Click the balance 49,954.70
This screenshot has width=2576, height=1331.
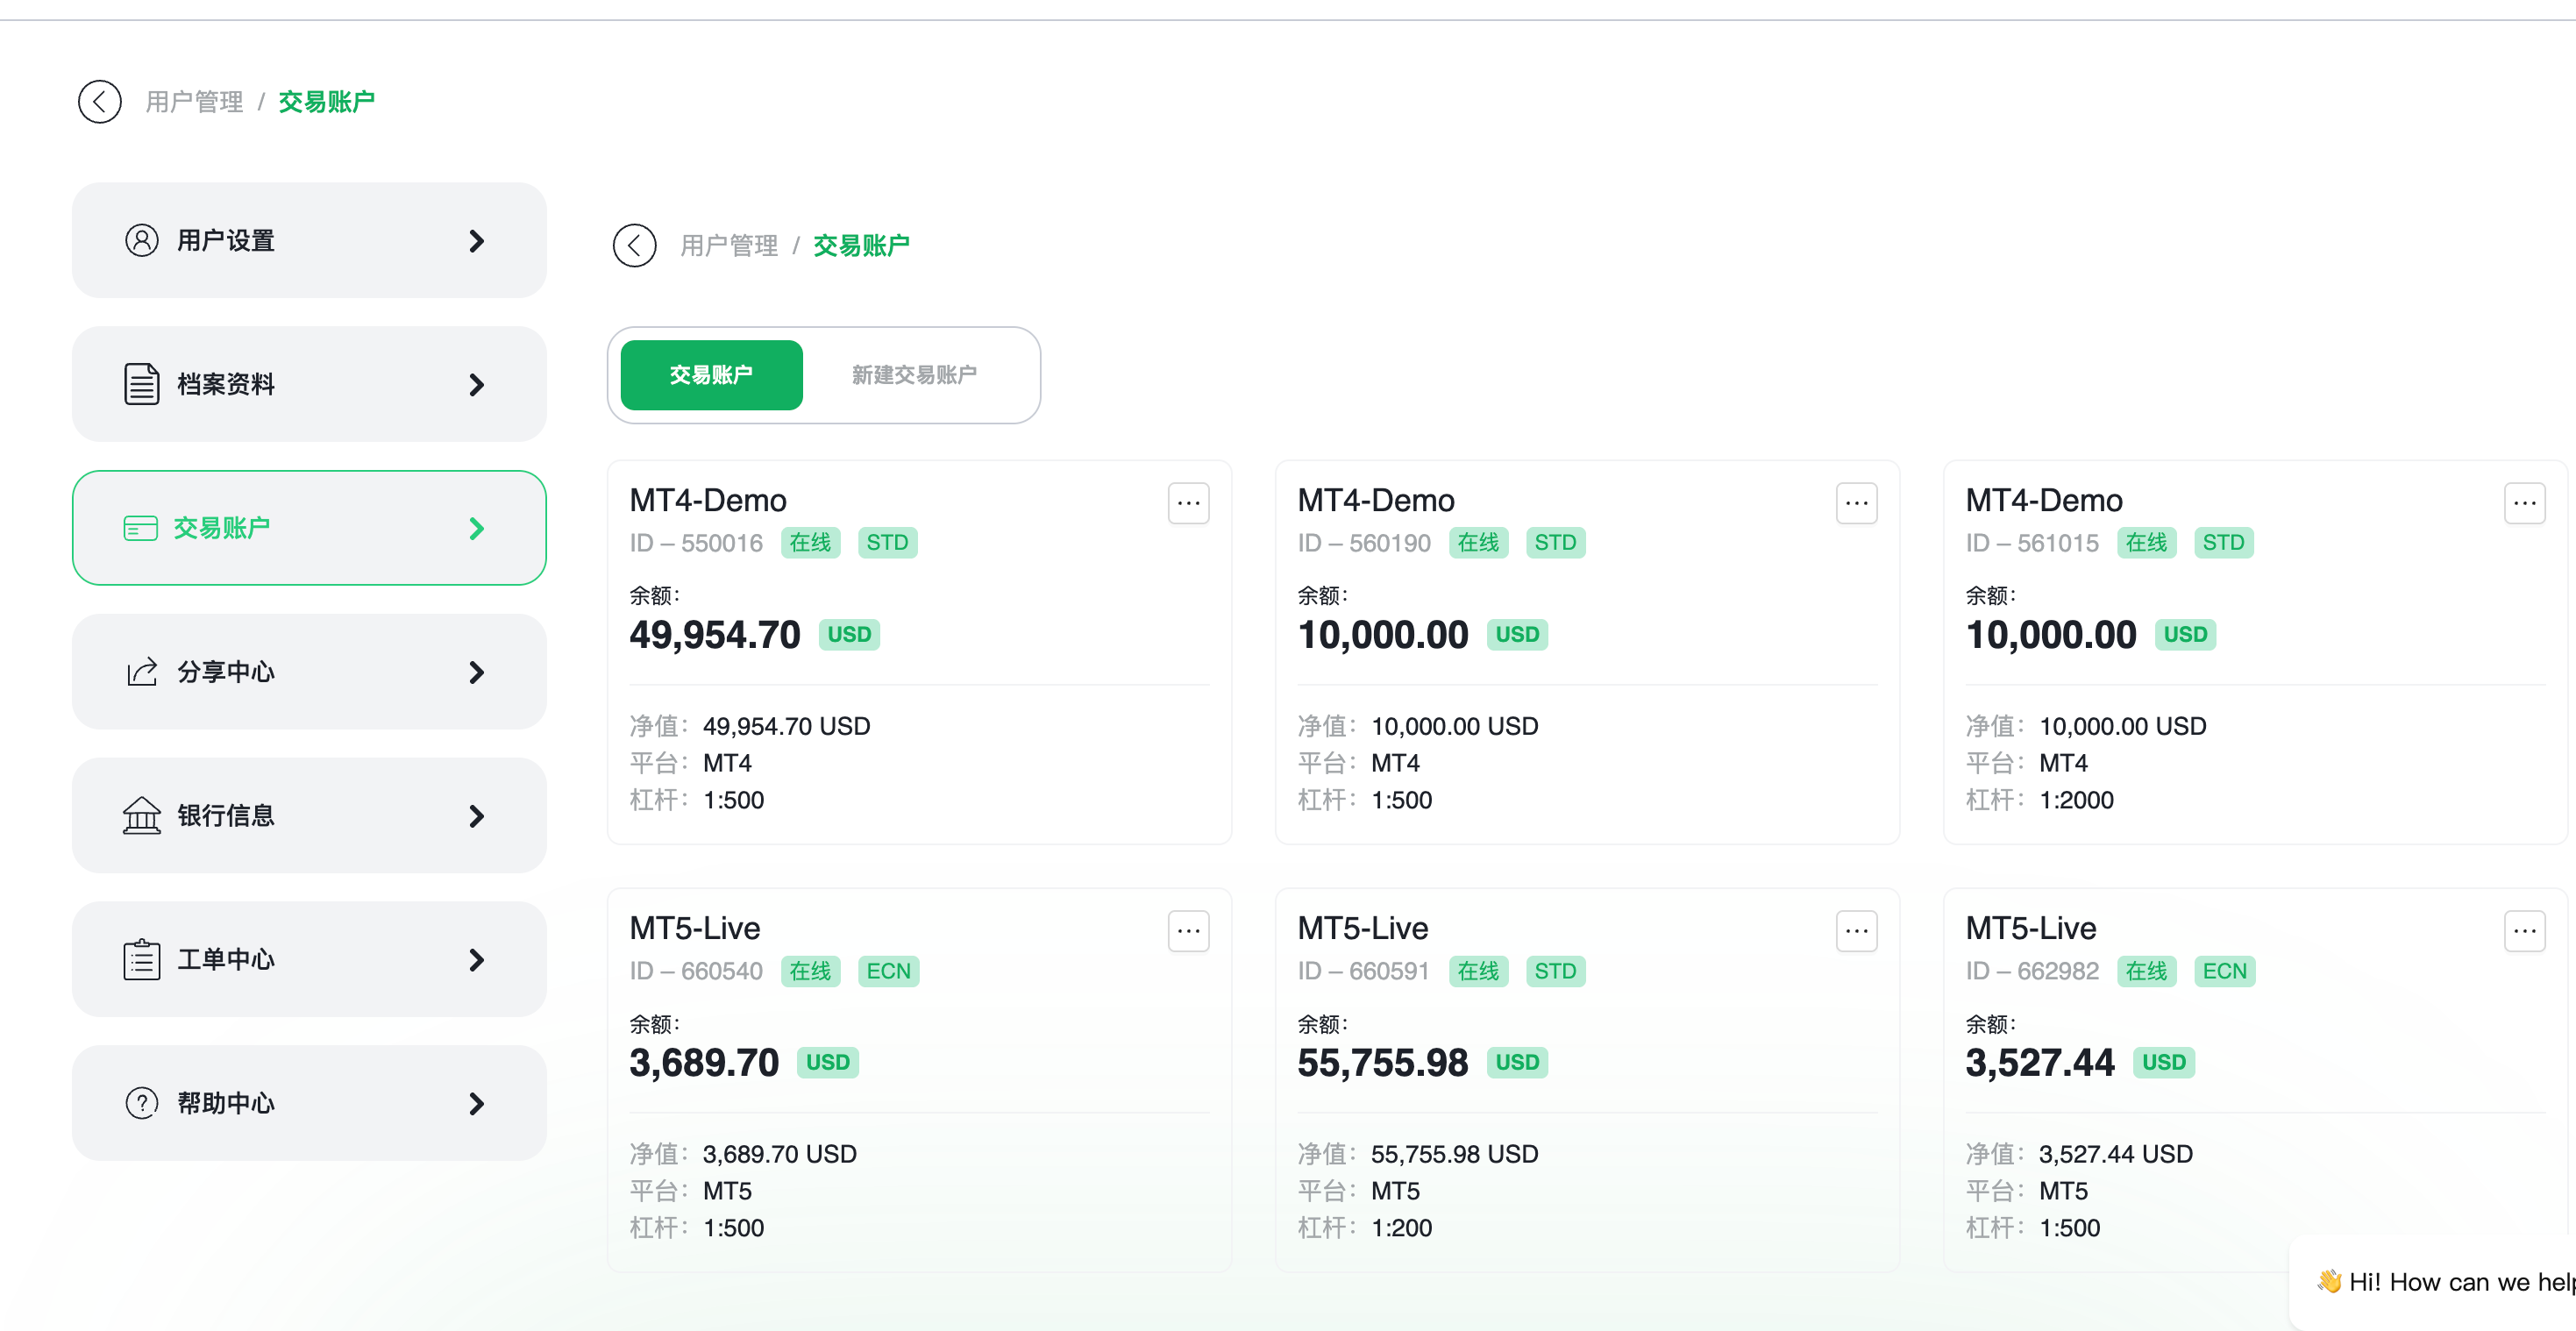click(715, 635)
